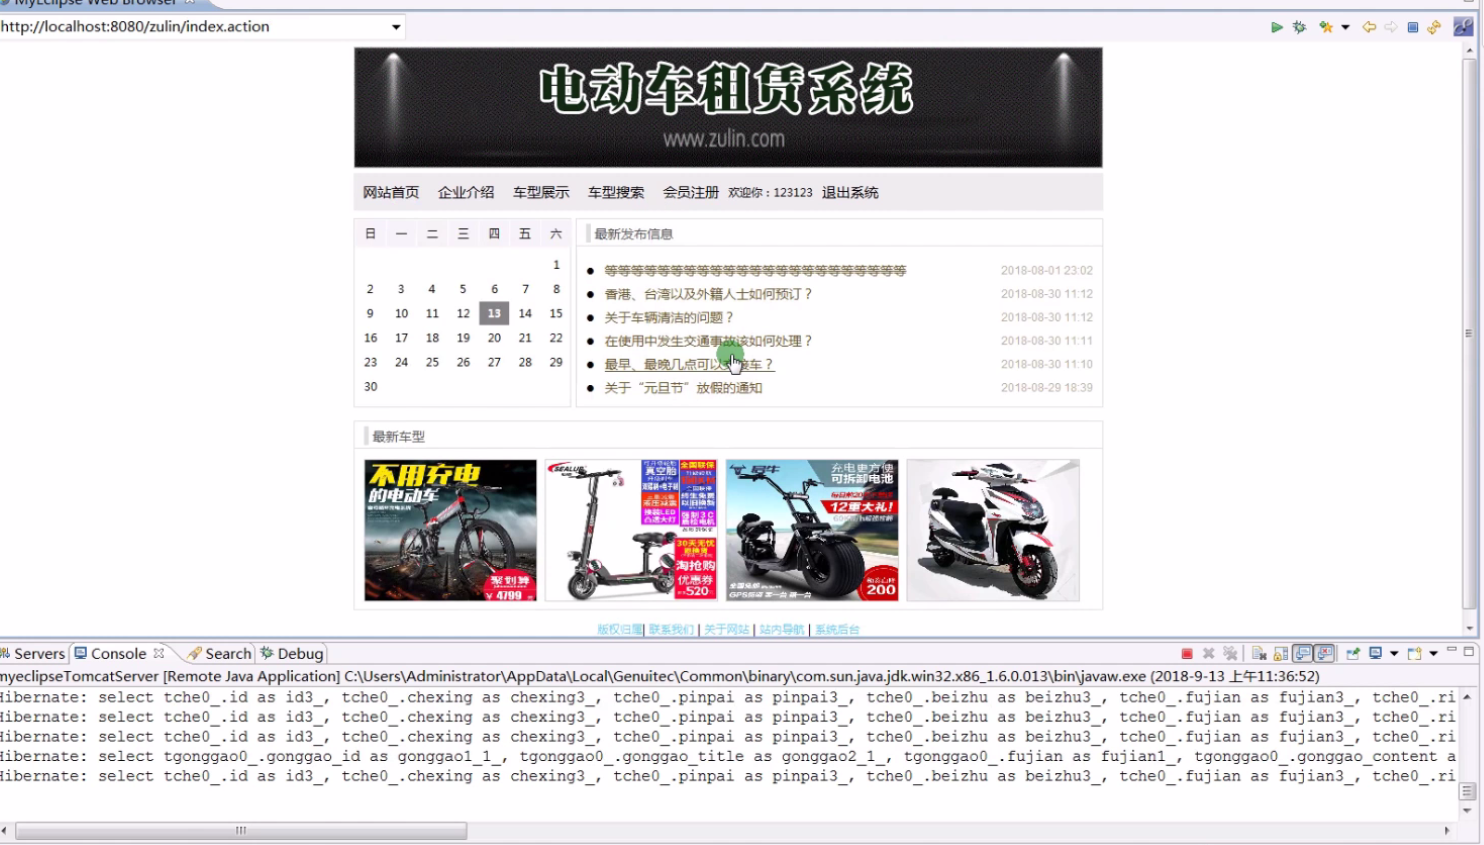
Task: Open the white and red moped thumbnail
Action: tap(993, 530)
